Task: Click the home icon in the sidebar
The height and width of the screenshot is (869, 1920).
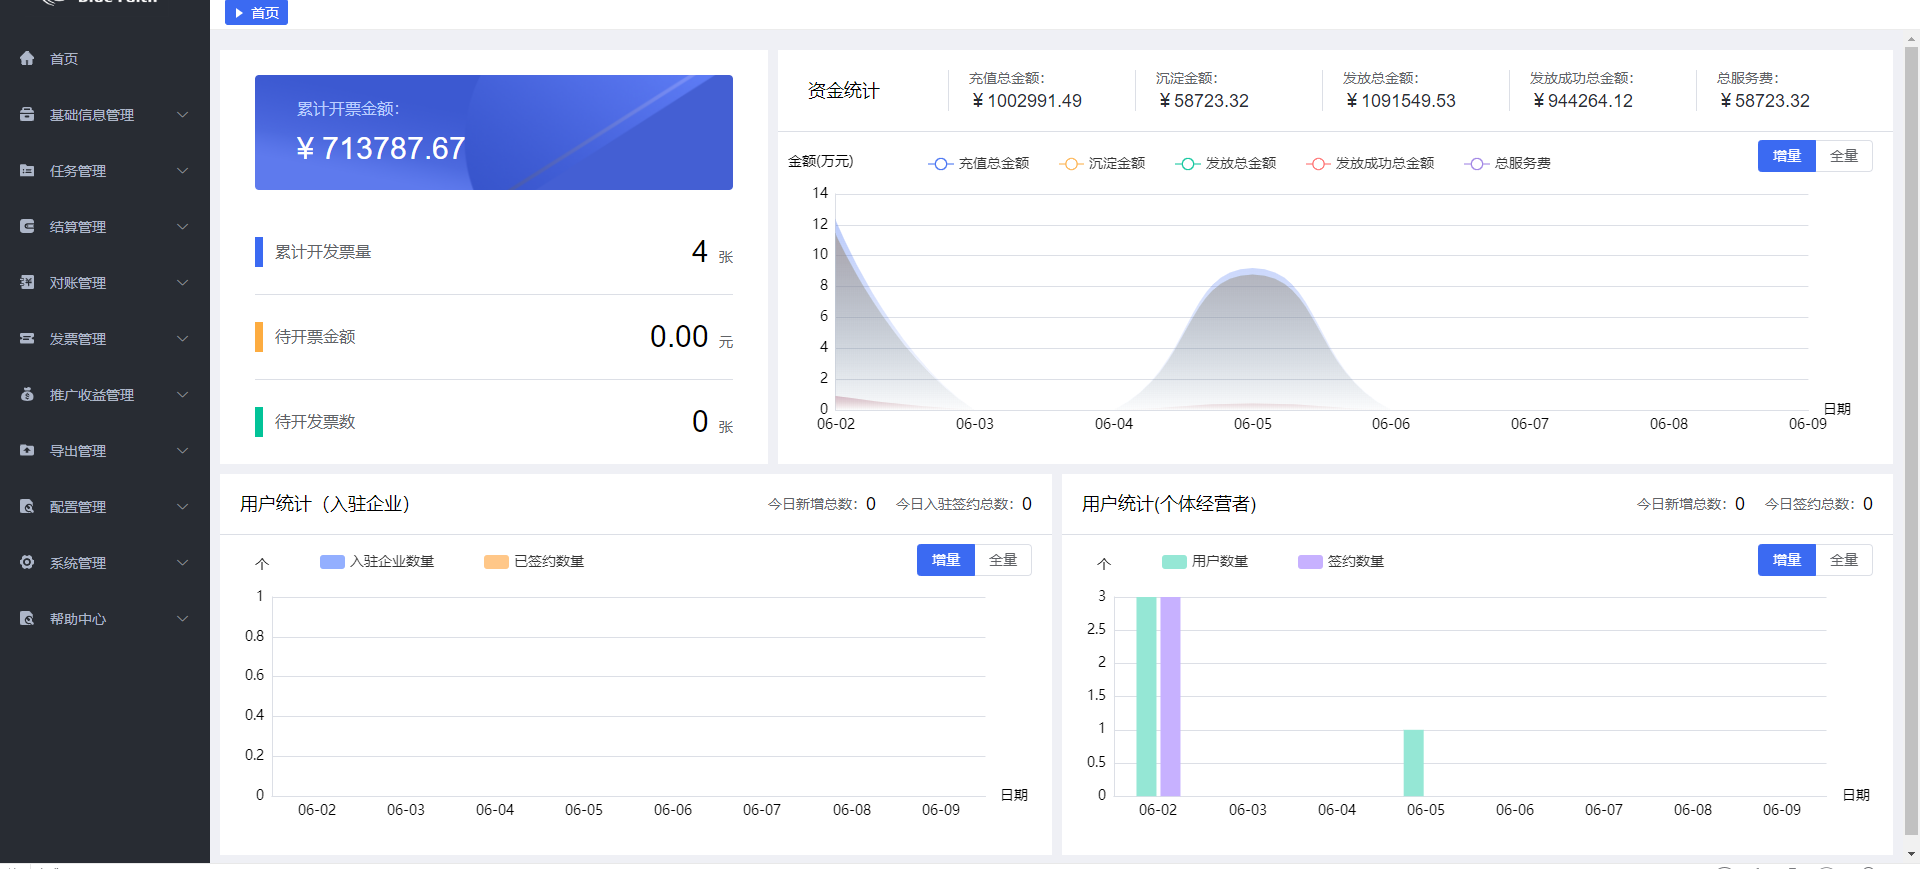Action: coord(27,58)
